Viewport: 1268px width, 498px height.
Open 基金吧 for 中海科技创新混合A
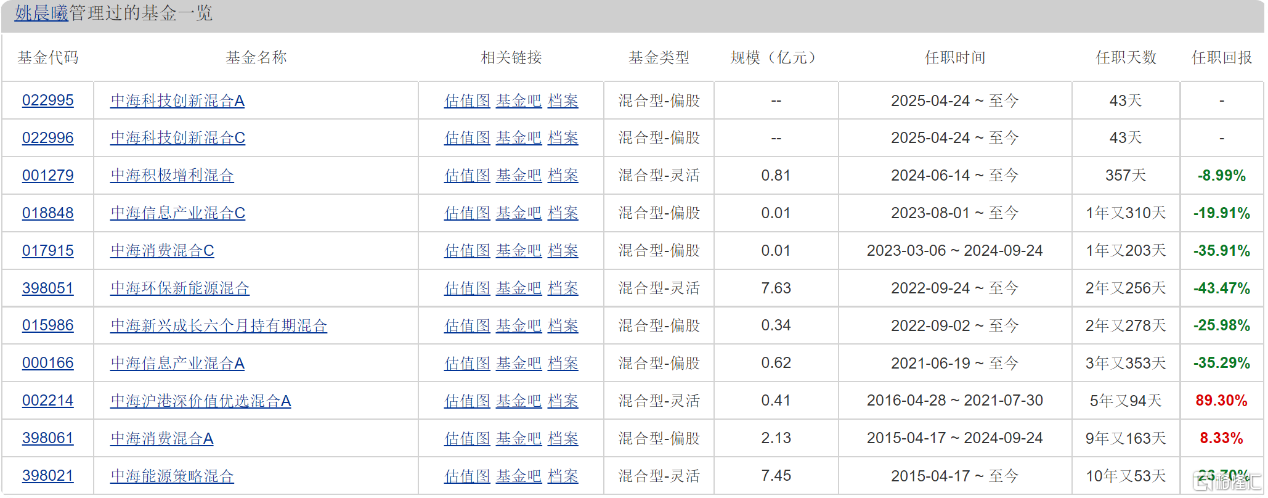[x=519, y=100]
